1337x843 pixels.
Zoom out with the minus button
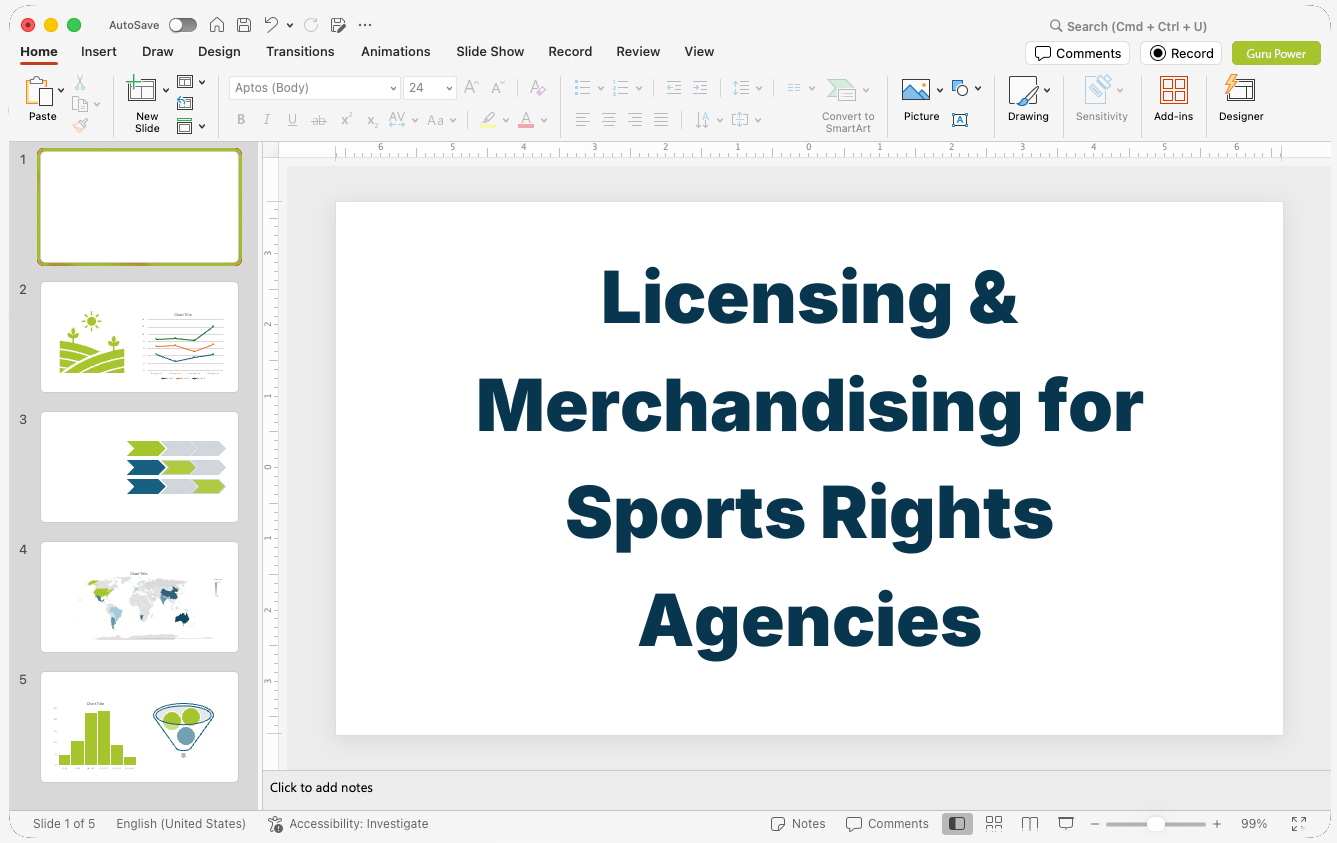(1095, 824)
